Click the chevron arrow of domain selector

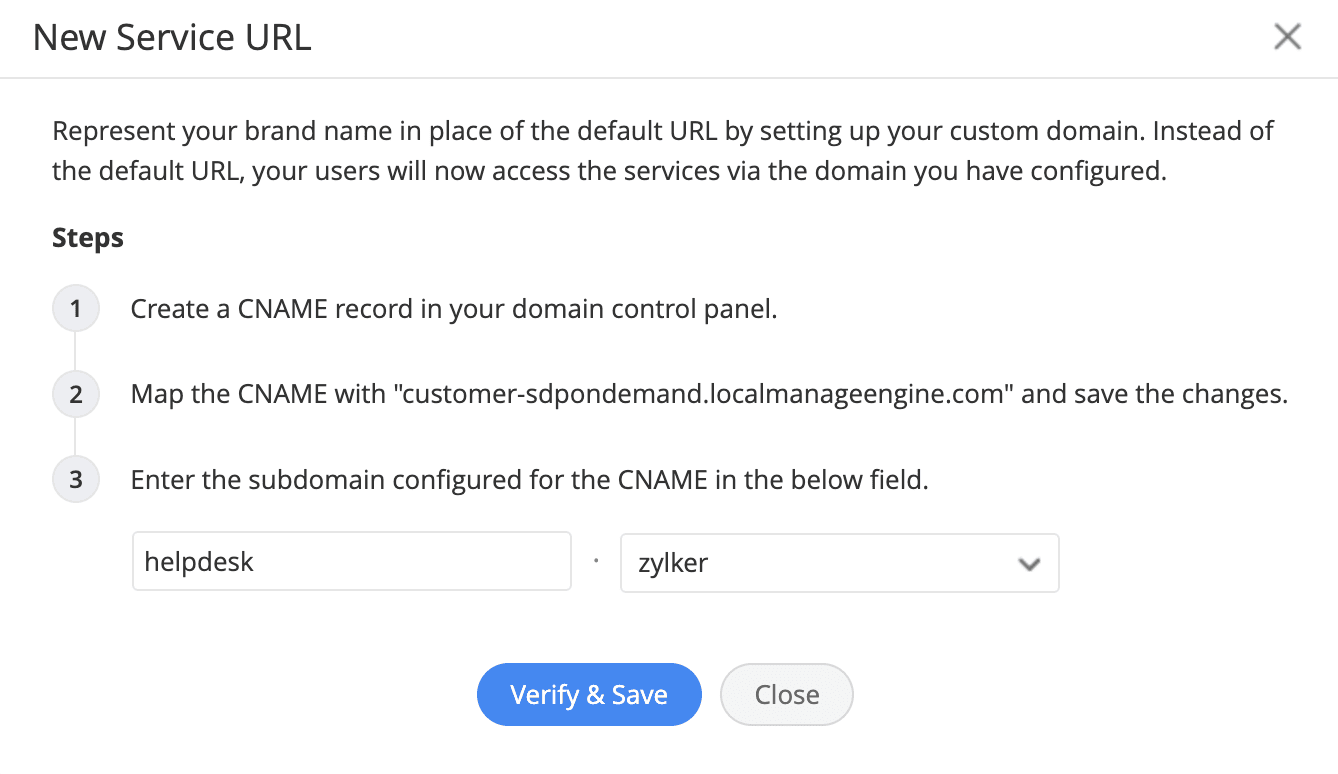[x=1028, y=564]
